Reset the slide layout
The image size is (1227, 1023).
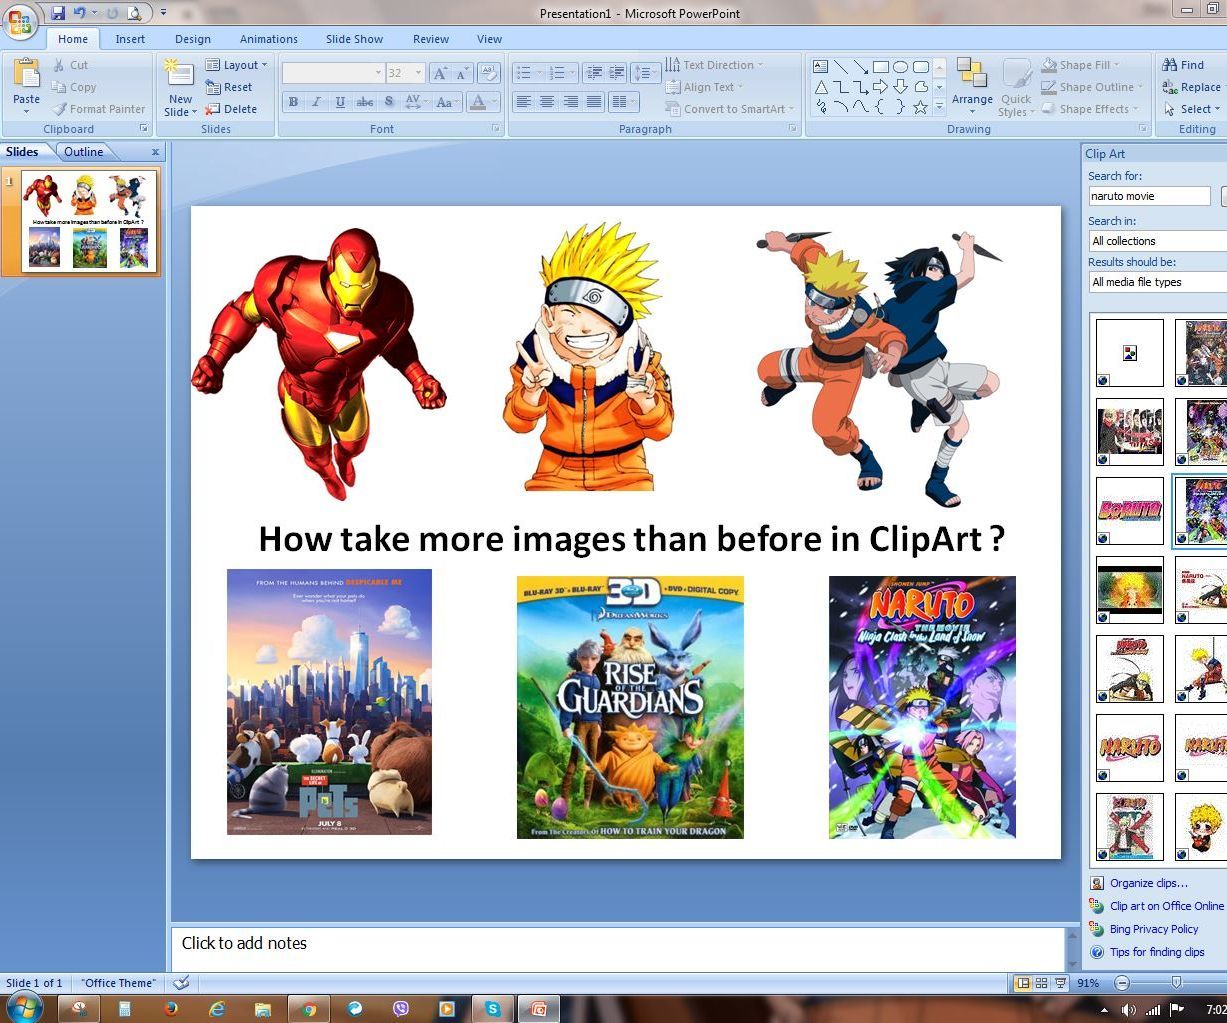(x=230, y=87)
